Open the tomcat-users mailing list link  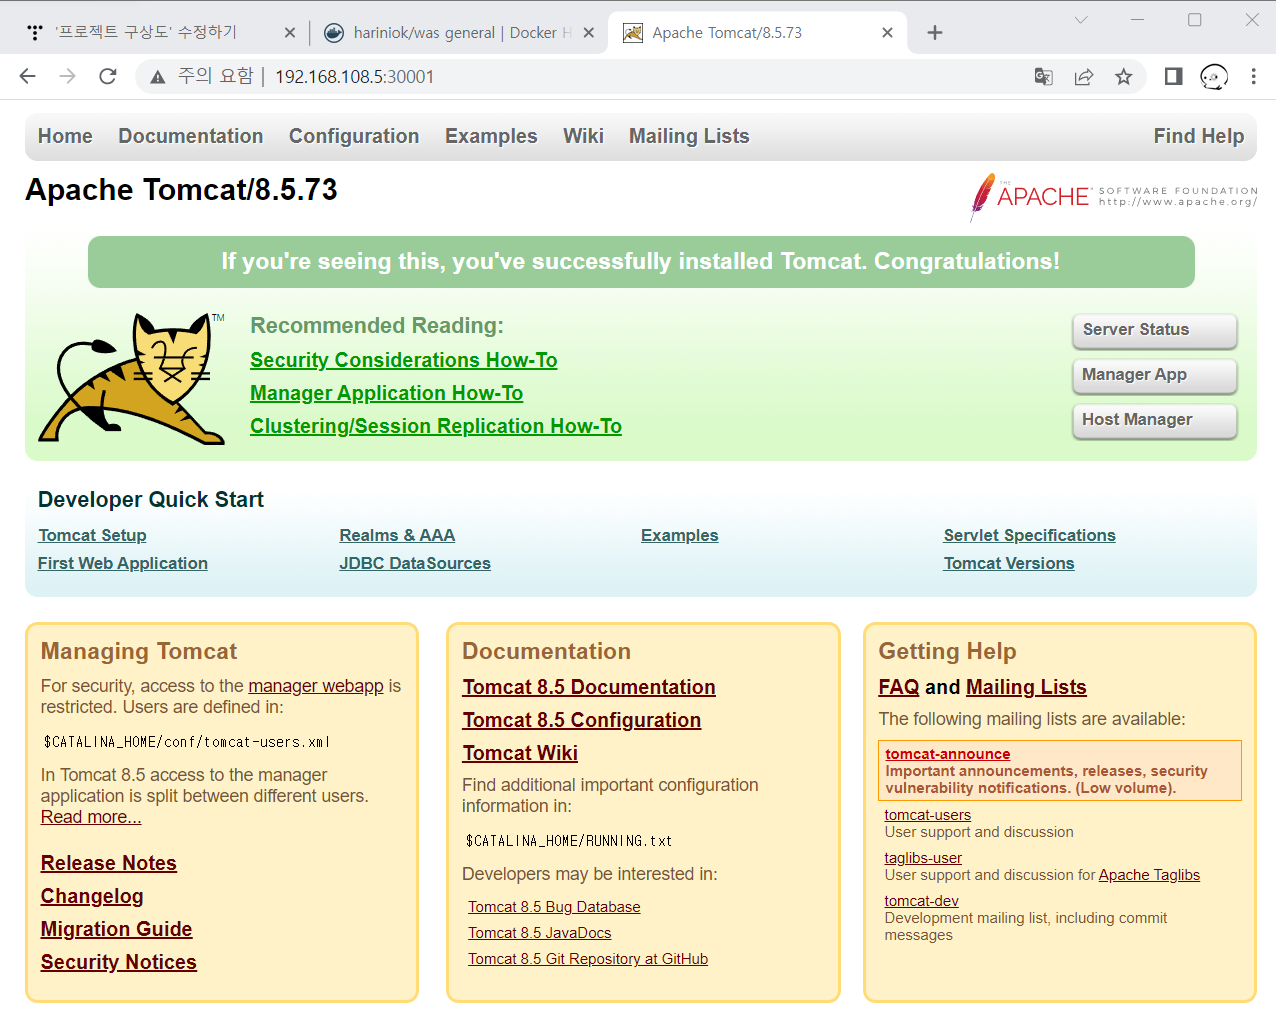928,815
